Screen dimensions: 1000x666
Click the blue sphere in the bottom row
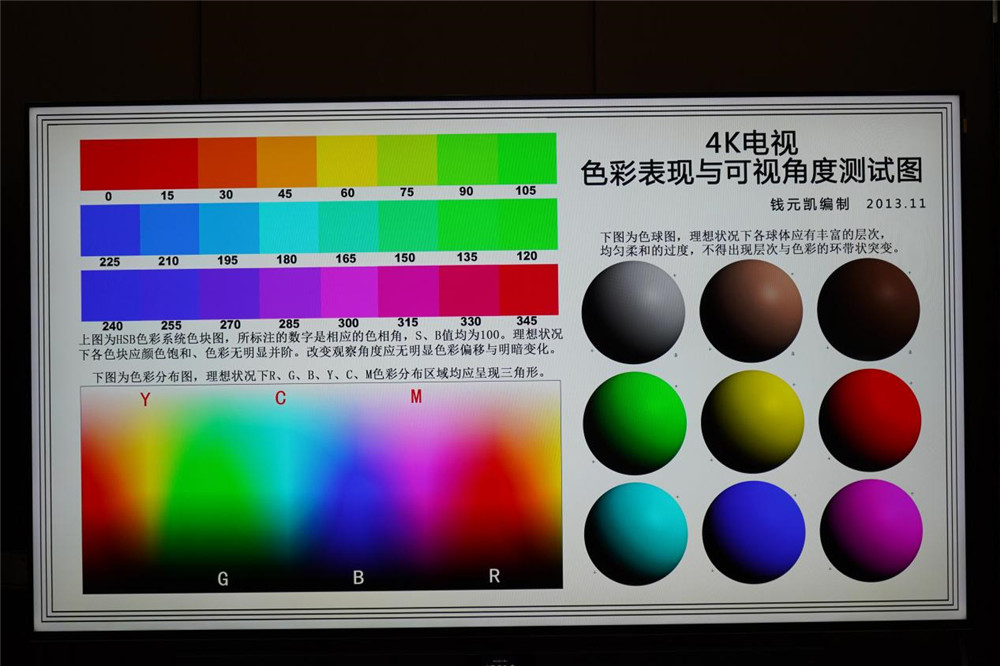pyautogui.click(x=753, y=531)
